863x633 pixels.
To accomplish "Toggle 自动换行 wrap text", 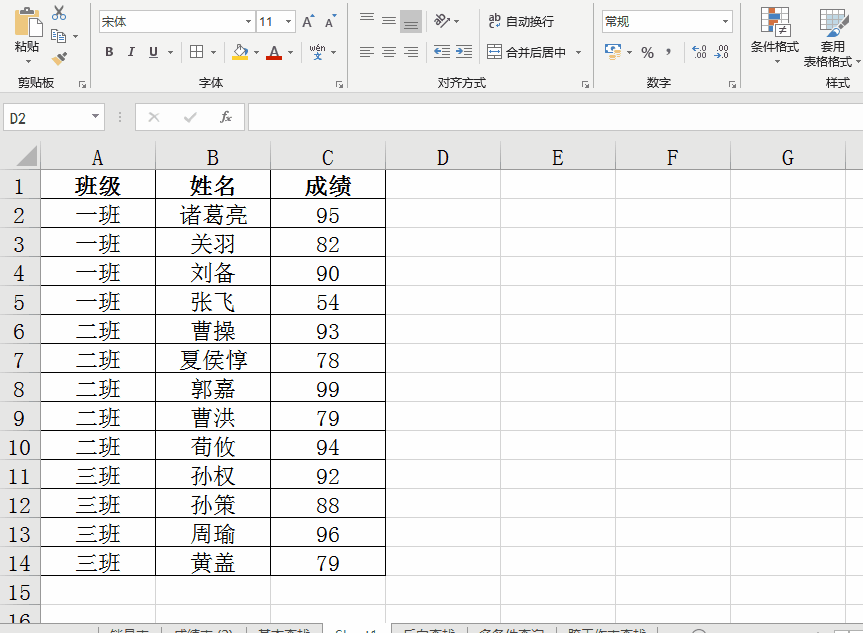I will coord(521,21).
